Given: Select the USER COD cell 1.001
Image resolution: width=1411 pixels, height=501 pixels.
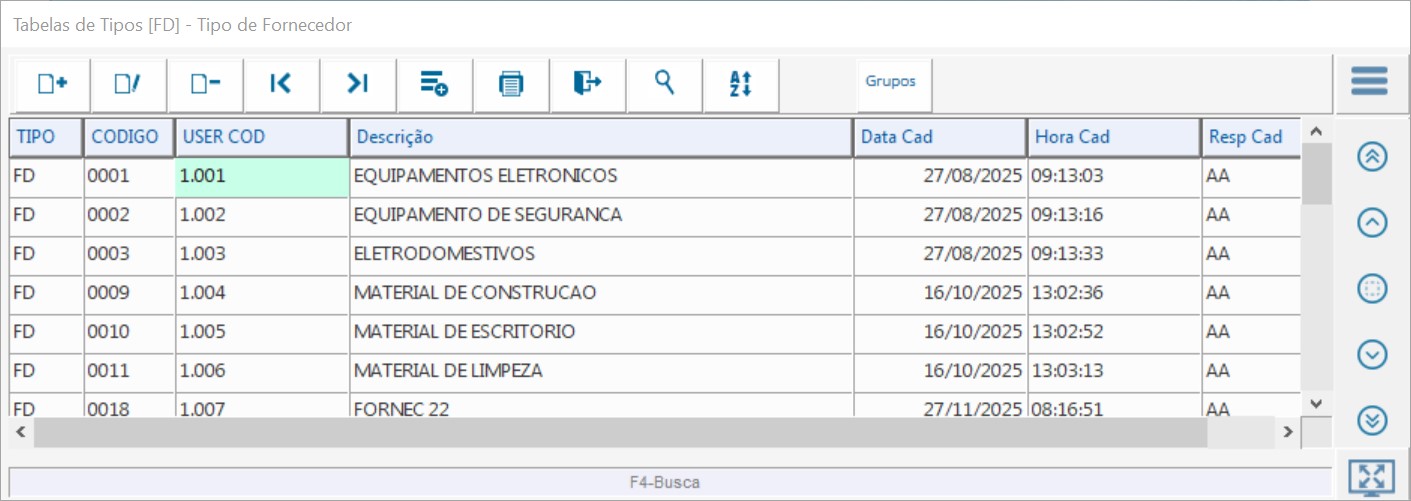Looking at the screenshot, I should (262, 176).
